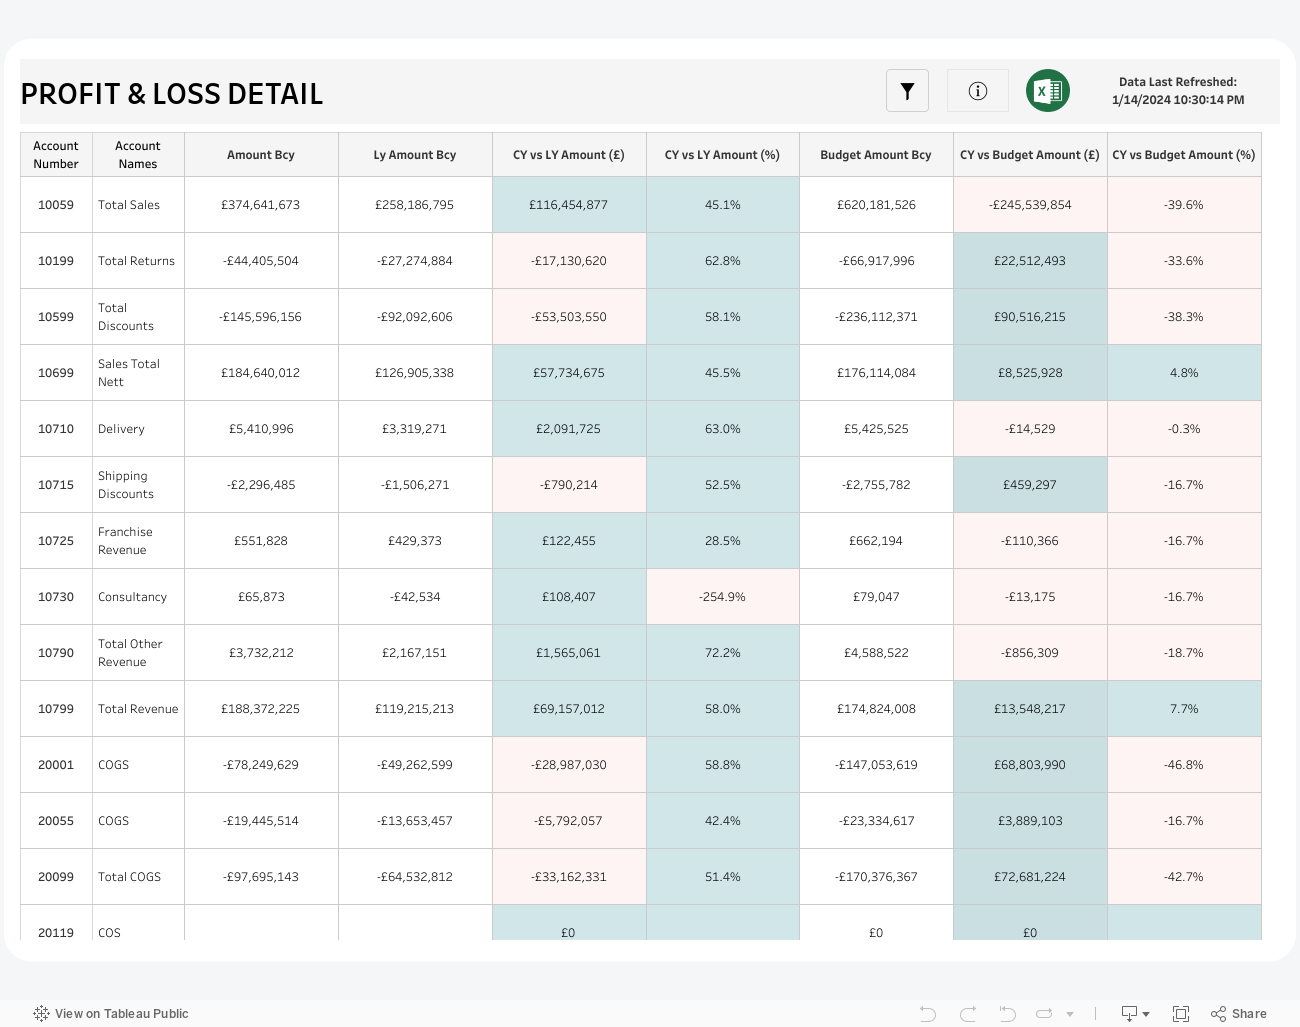Click the 7.7% Total Revenue variance cell
The height and width of the screenshot is (1027, 1300).
pos(1184,709)
